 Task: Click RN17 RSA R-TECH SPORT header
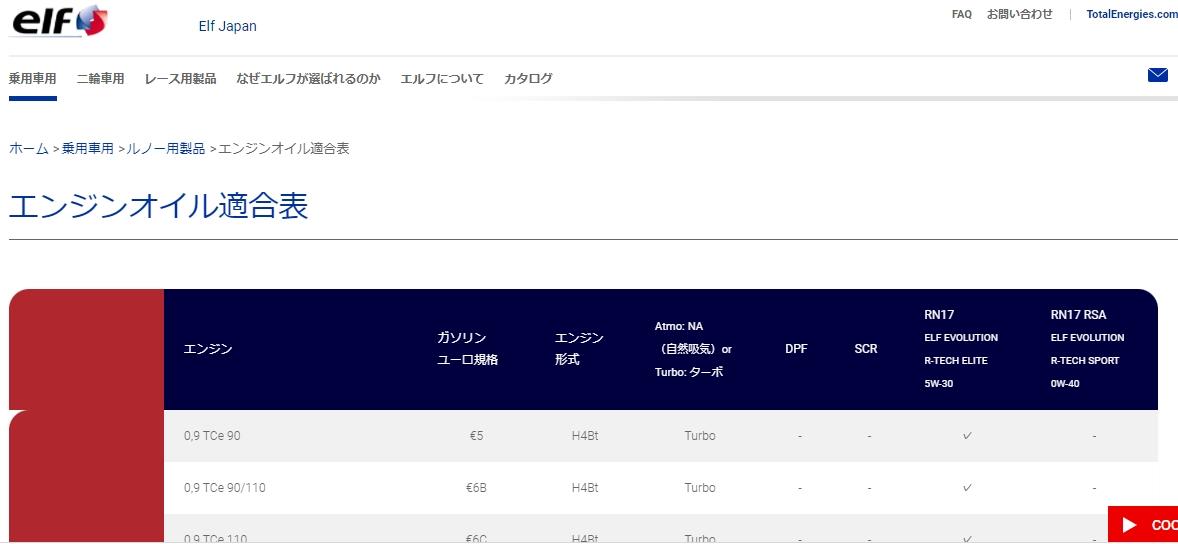tap(1087, 349)
